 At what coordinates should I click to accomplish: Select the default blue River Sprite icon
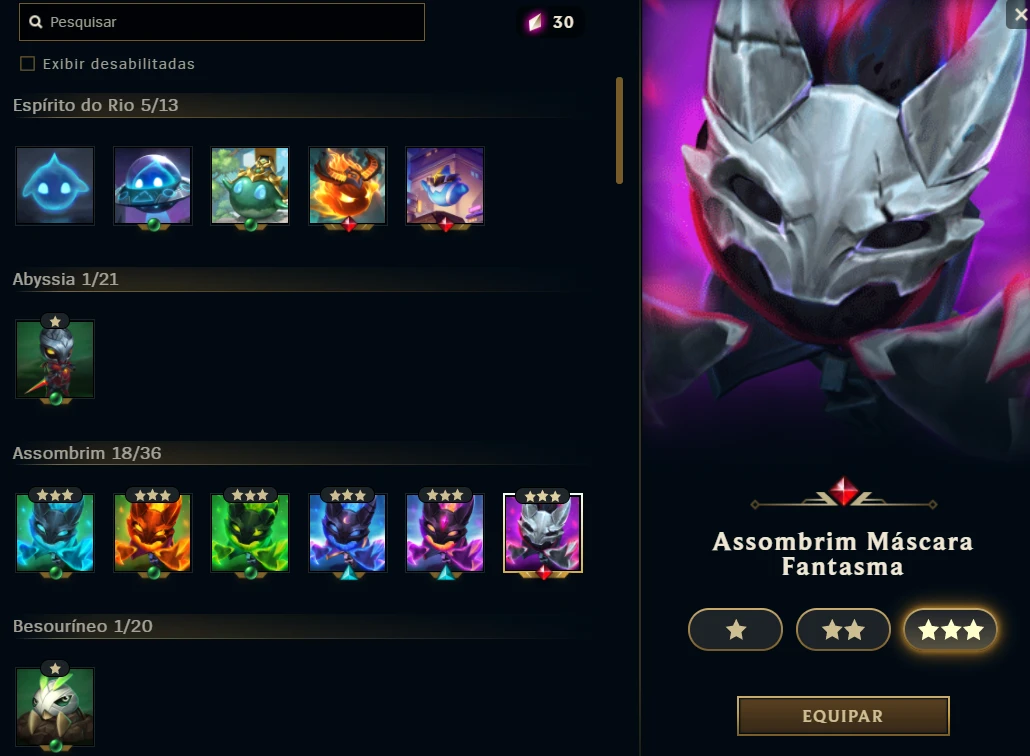[55, 186]
